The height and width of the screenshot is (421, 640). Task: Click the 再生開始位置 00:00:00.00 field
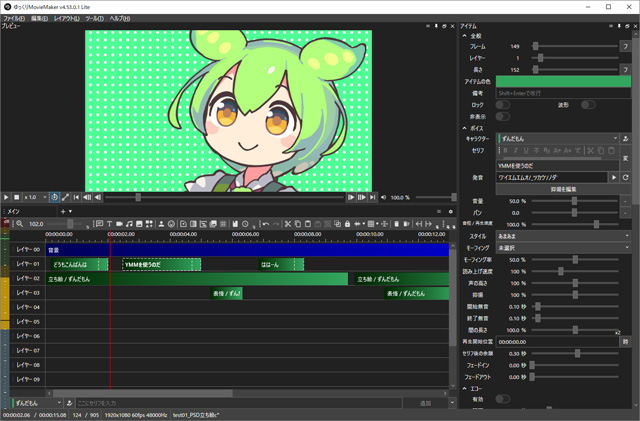click(558, 342)
